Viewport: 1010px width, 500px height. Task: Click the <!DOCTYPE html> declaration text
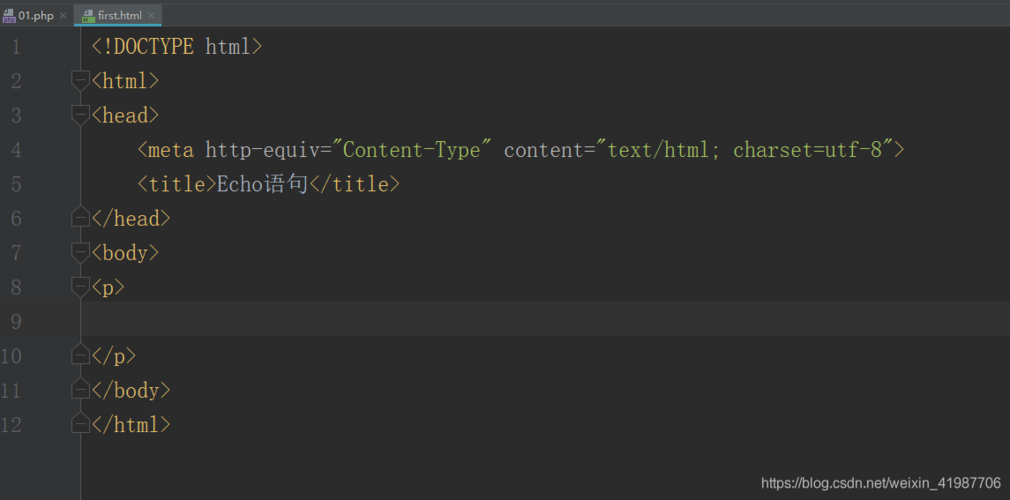pyautogui.click(x=176, y=47)
